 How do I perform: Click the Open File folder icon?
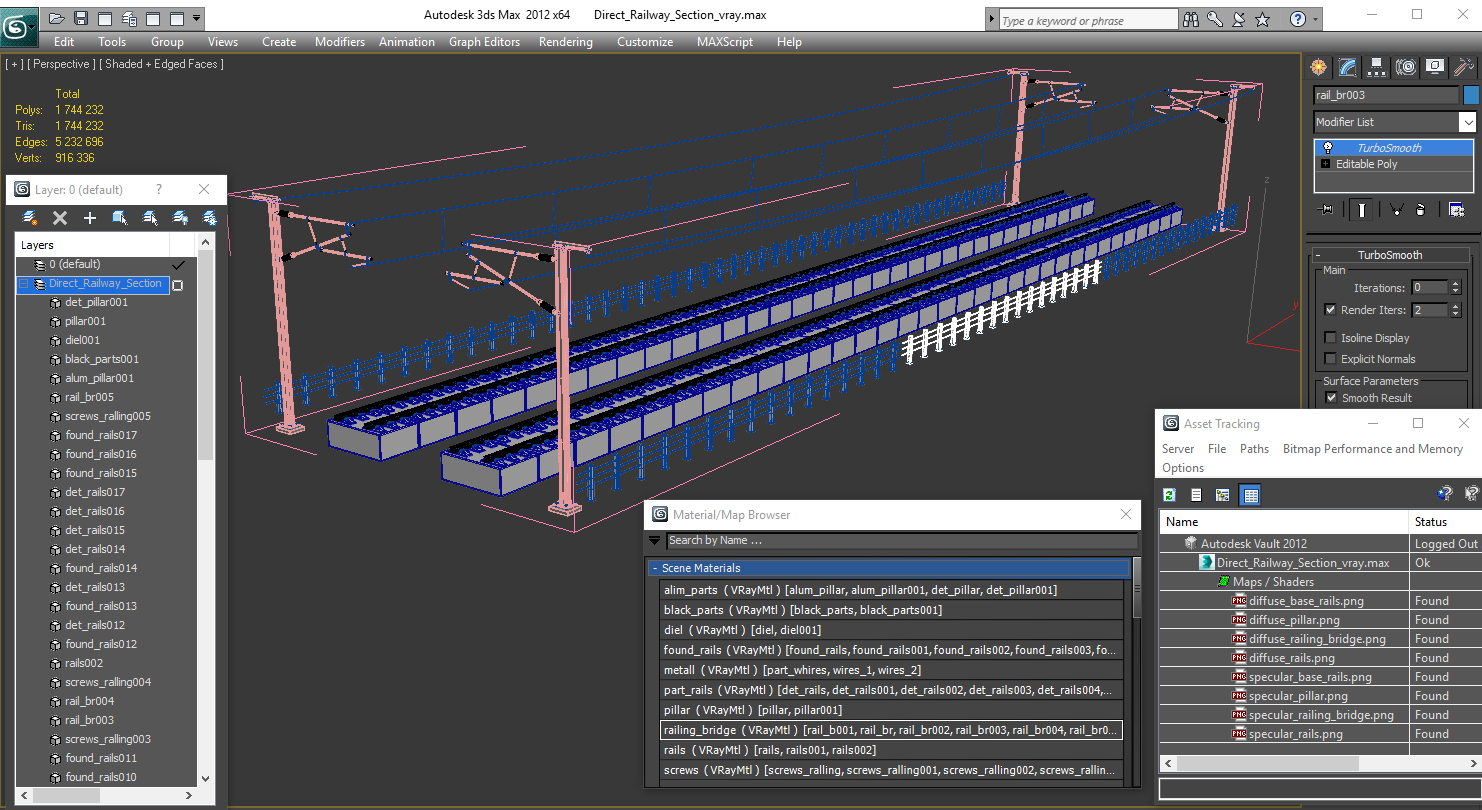pyautogui.click(x=57, y=18)
